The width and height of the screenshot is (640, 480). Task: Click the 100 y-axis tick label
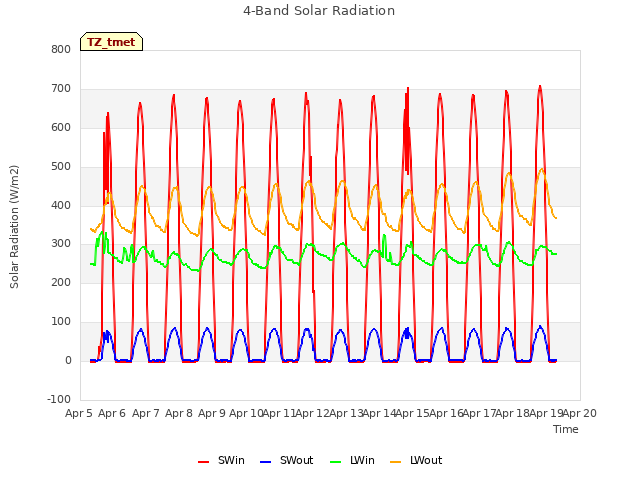(x=61, y=322)
